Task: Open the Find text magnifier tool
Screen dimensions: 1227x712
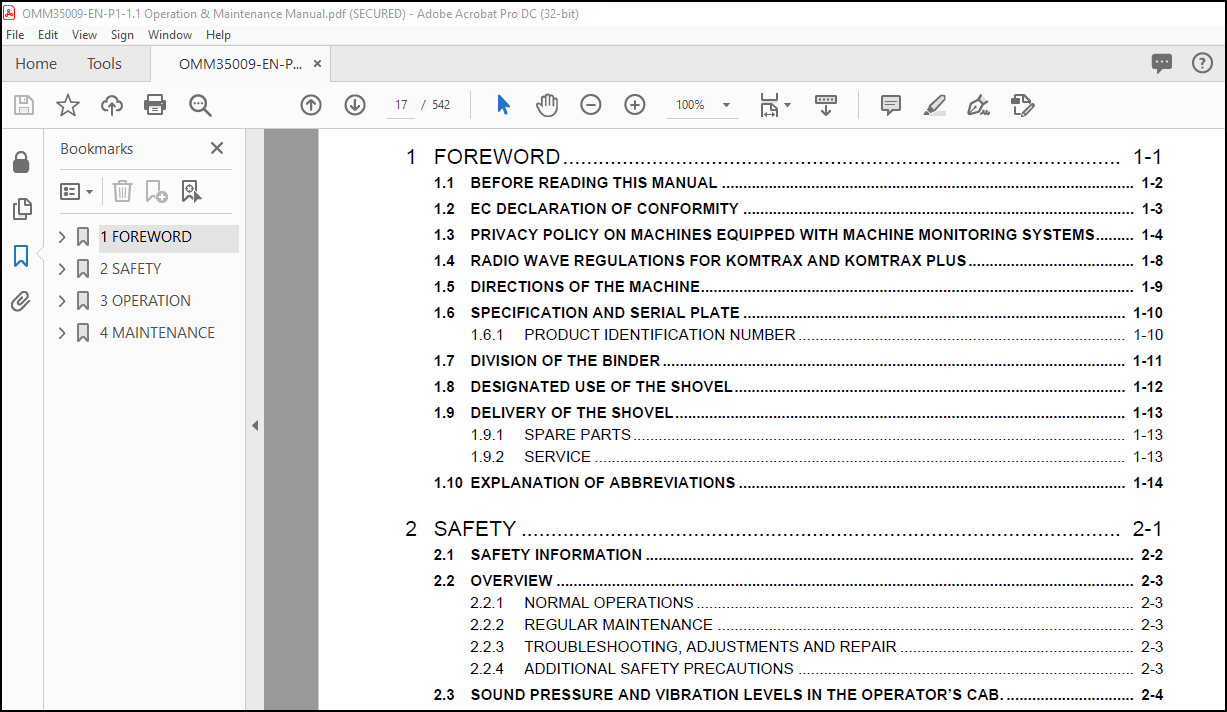Action: [200, 105]
